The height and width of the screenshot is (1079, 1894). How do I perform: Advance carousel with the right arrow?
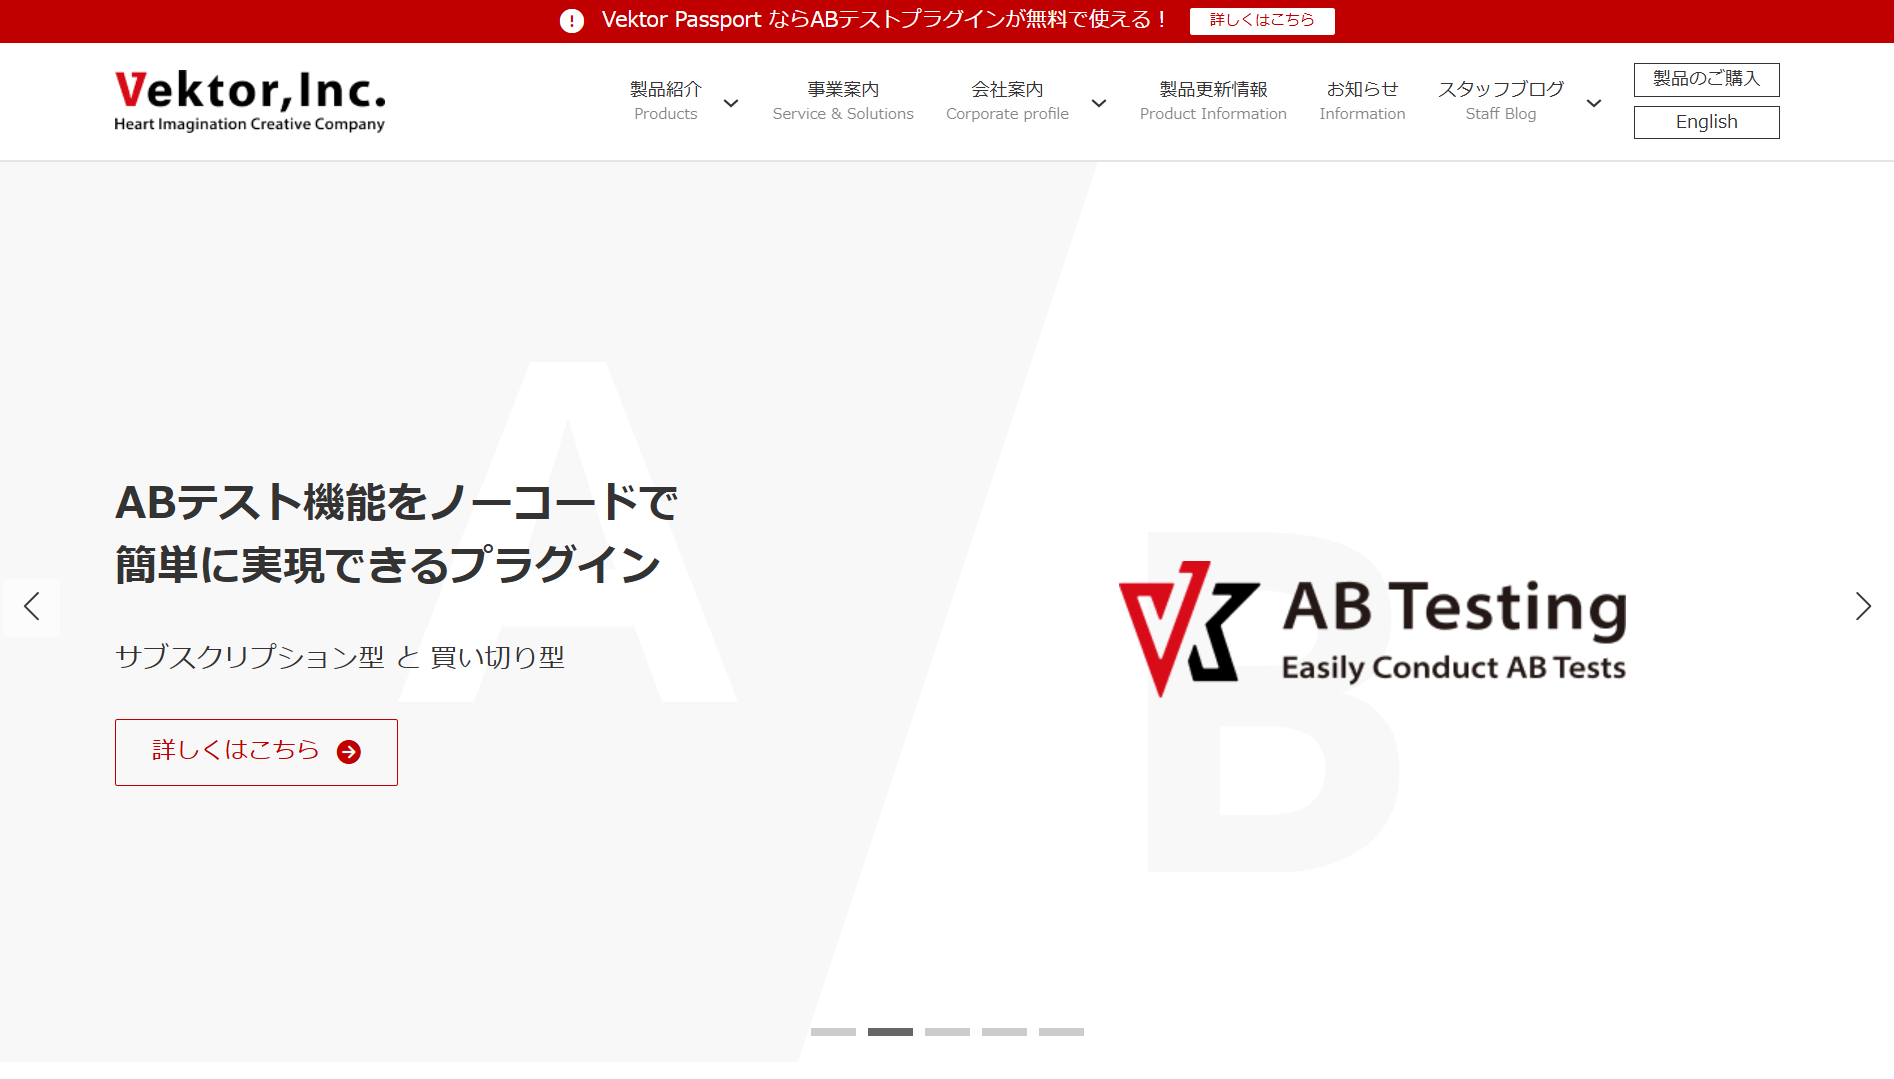click(1862, 606)
